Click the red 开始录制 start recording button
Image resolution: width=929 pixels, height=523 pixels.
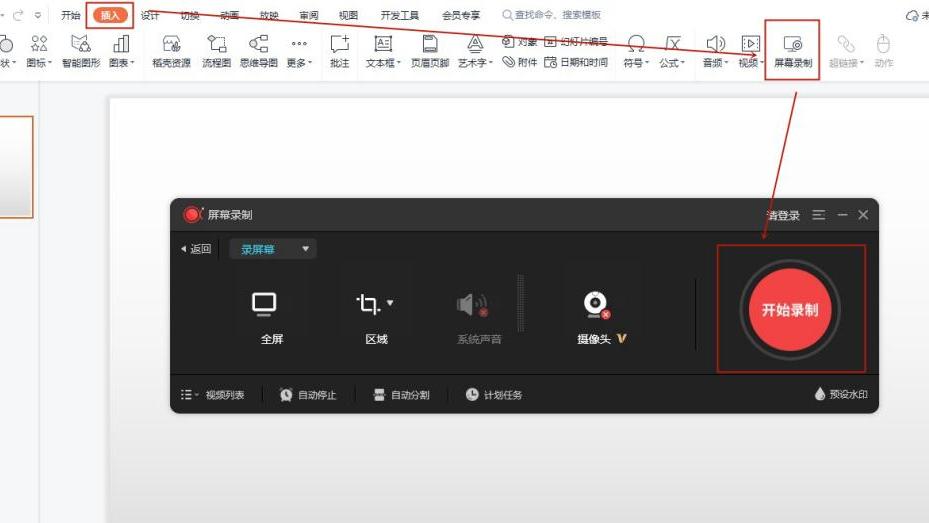pyautogui.click(x=790, y=309)
